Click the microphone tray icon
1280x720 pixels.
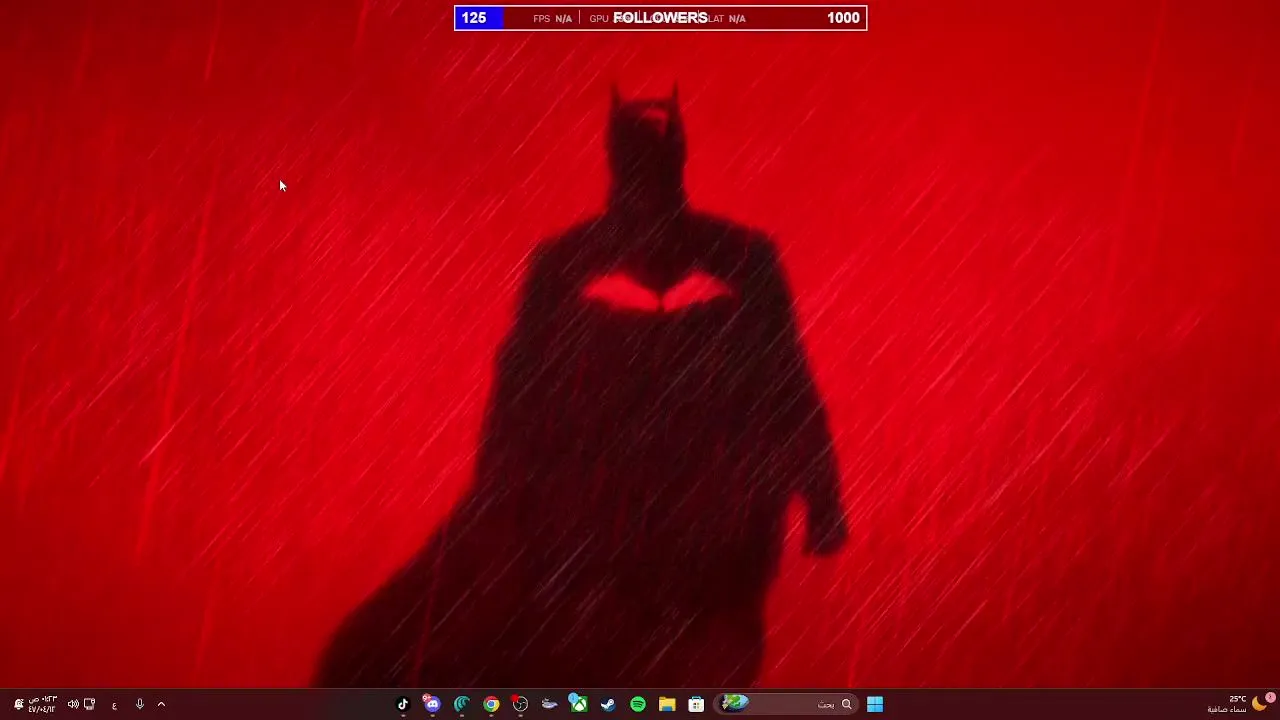click(x=139, y=704)
